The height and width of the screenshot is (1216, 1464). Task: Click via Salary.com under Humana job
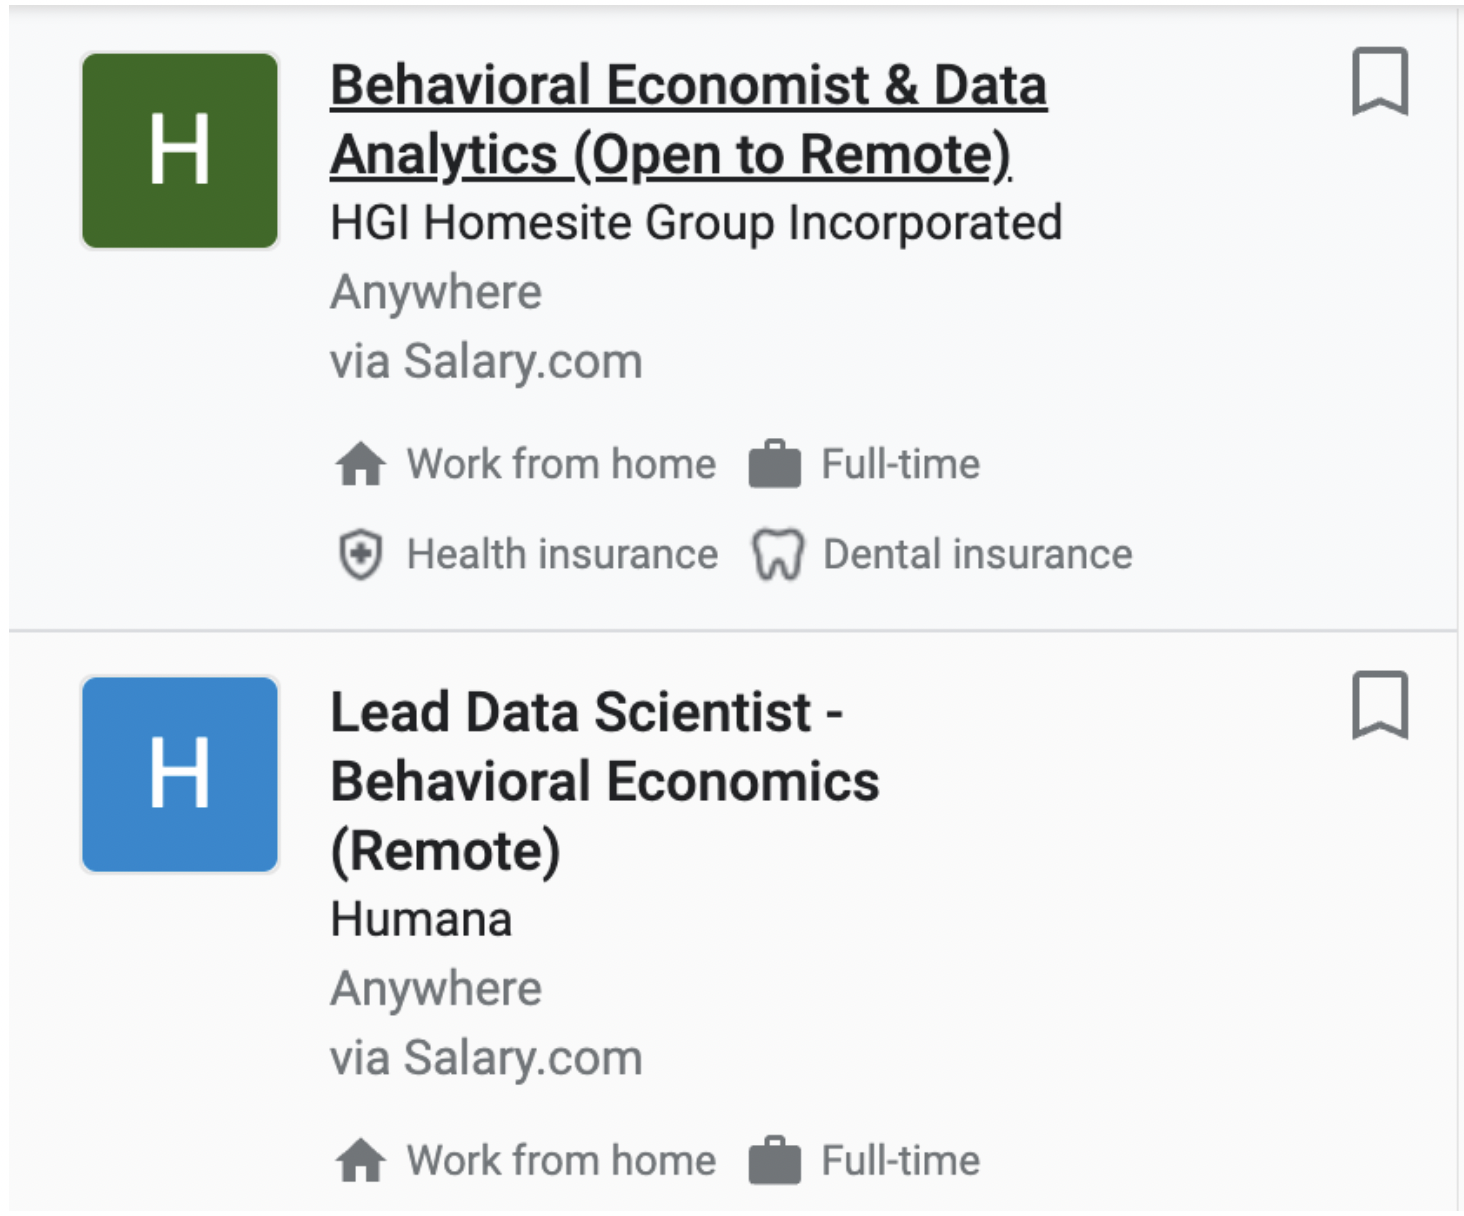486,1058
